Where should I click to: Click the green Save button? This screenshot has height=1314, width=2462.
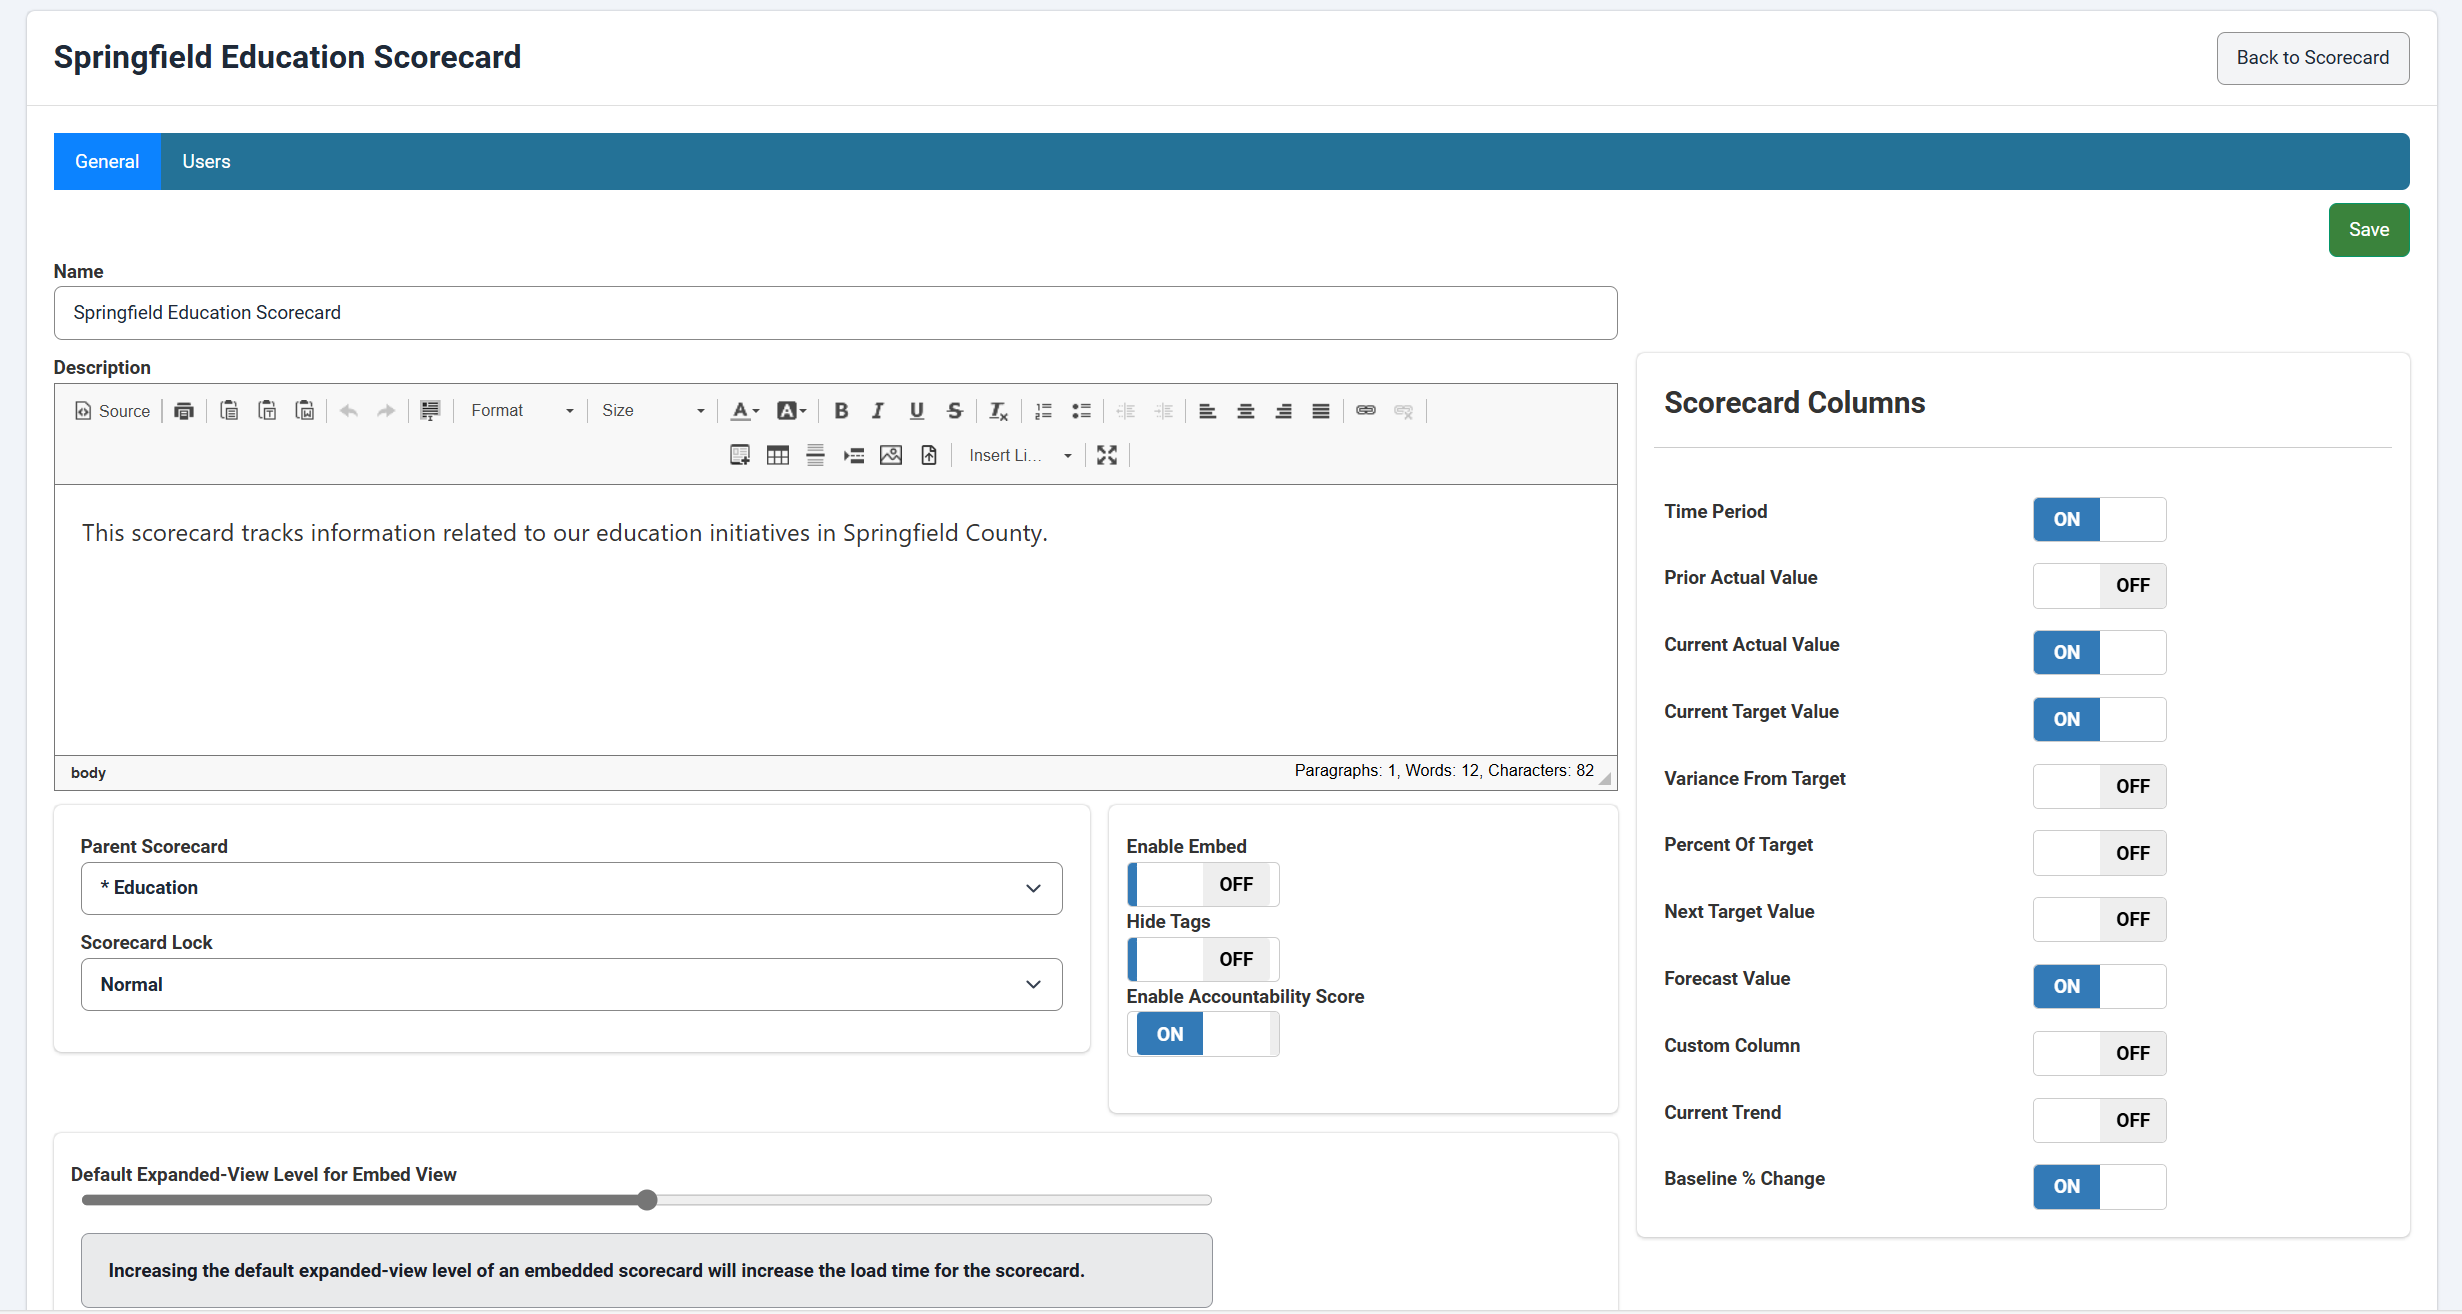pyautogui.click(x=2368, y=230)
